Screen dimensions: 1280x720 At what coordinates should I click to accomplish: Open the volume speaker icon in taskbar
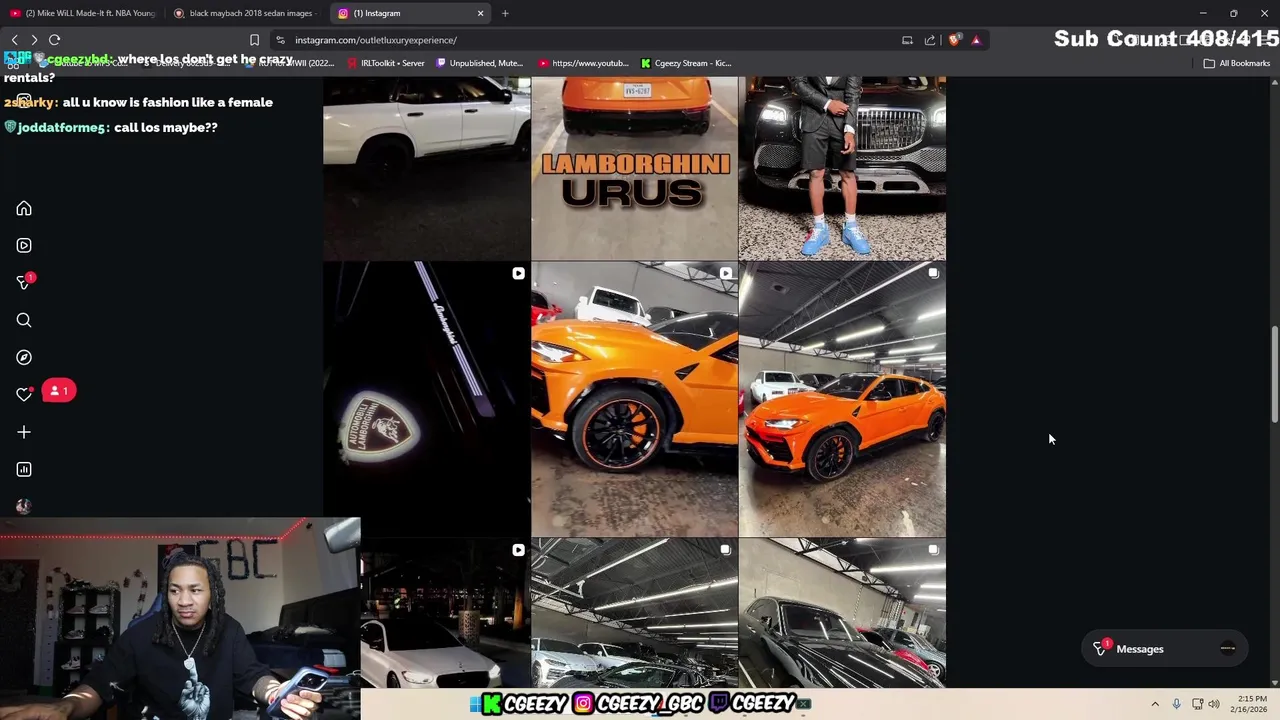tap(1214, 704)
